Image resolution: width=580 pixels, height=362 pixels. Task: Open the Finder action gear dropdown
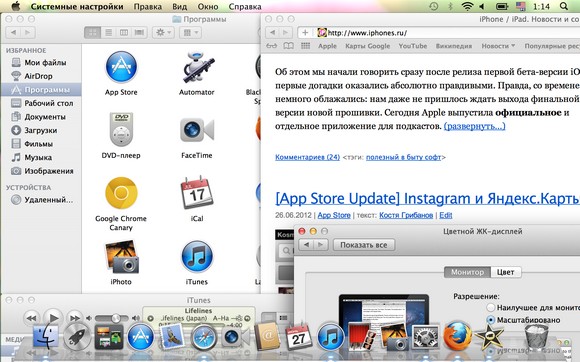pyautogui.click(x=163, y=33)
